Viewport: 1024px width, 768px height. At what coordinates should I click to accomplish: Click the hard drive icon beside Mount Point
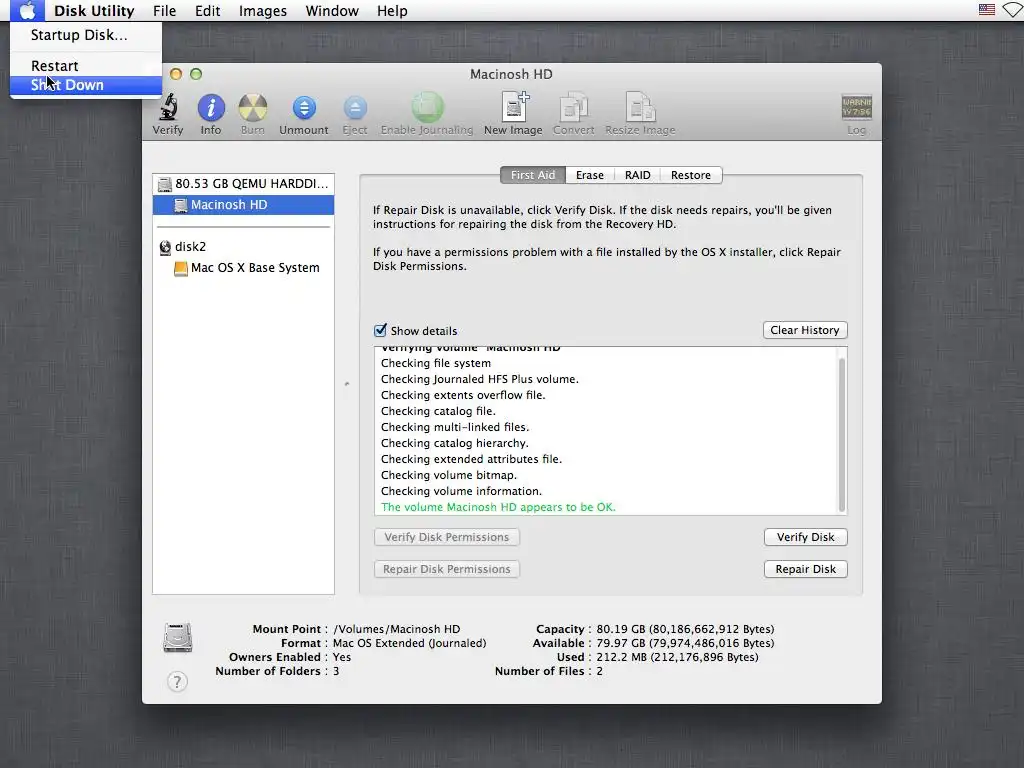click(178, 638)
